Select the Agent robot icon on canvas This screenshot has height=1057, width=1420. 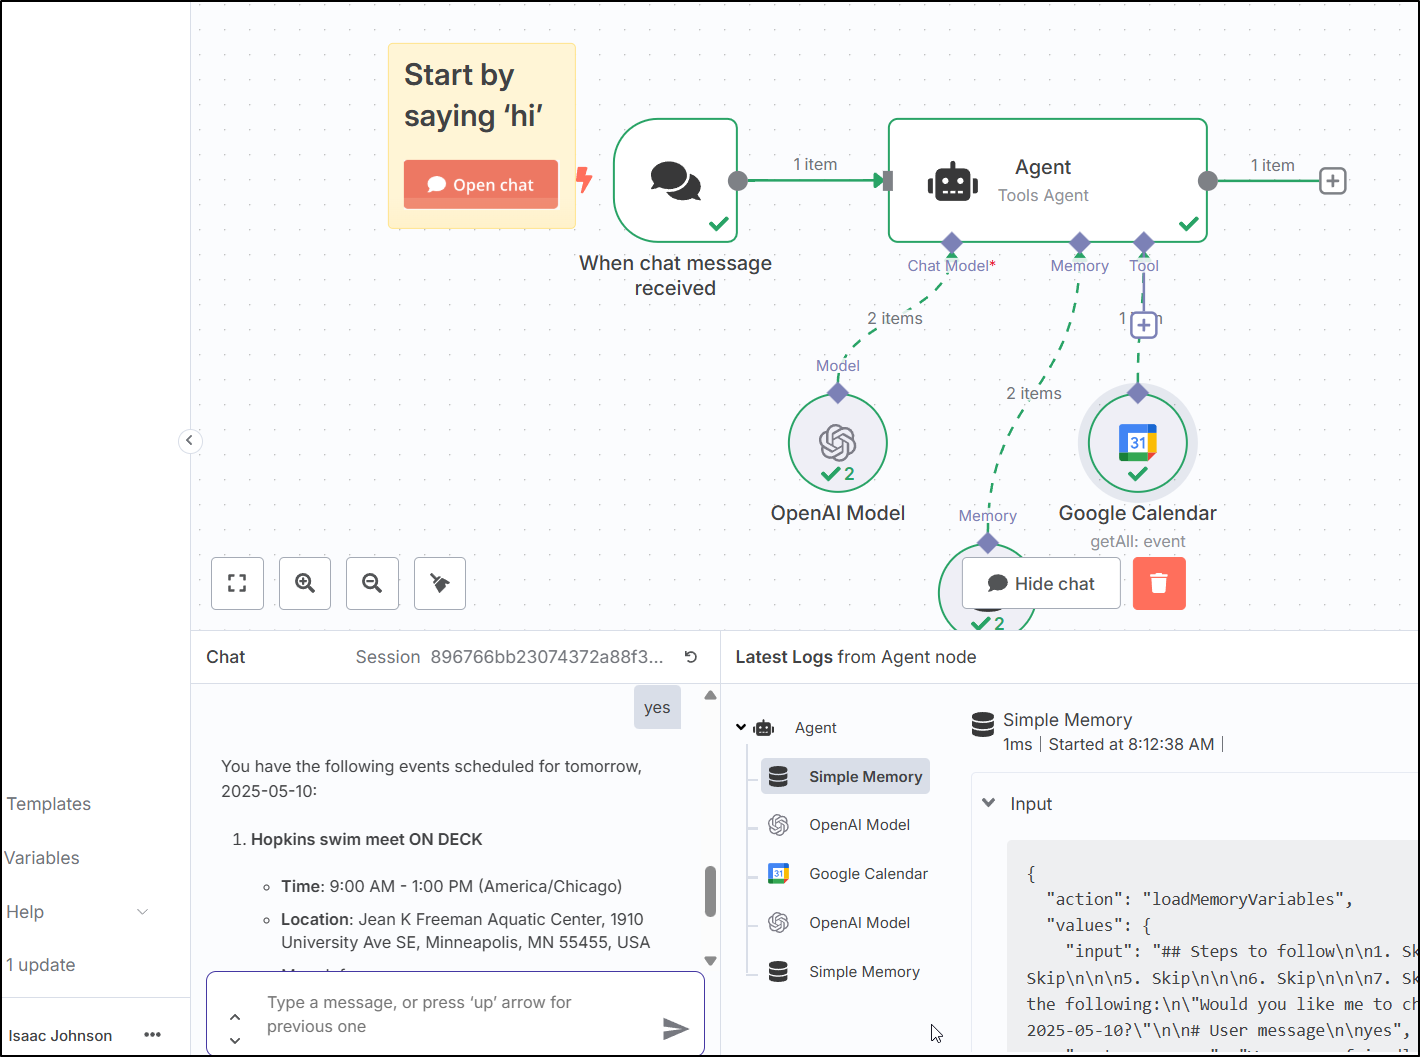[x=952, y=182]
